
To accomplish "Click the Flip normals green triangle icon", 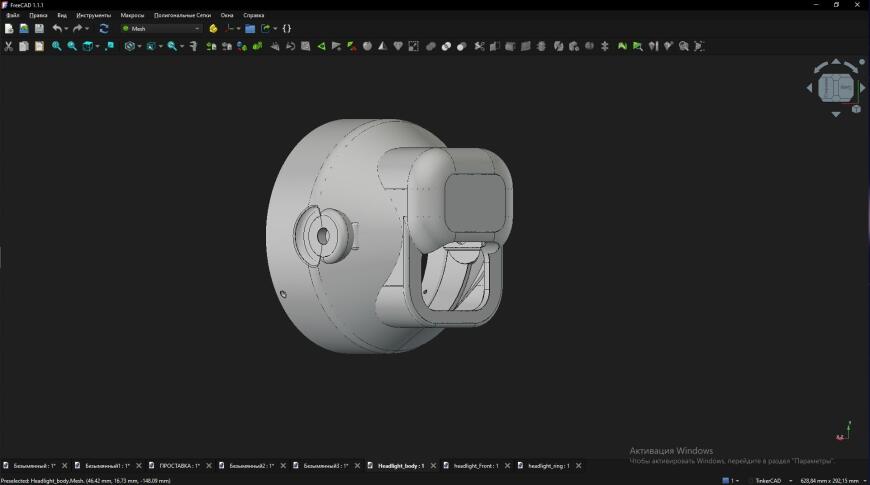I will (x=321, y=46).
